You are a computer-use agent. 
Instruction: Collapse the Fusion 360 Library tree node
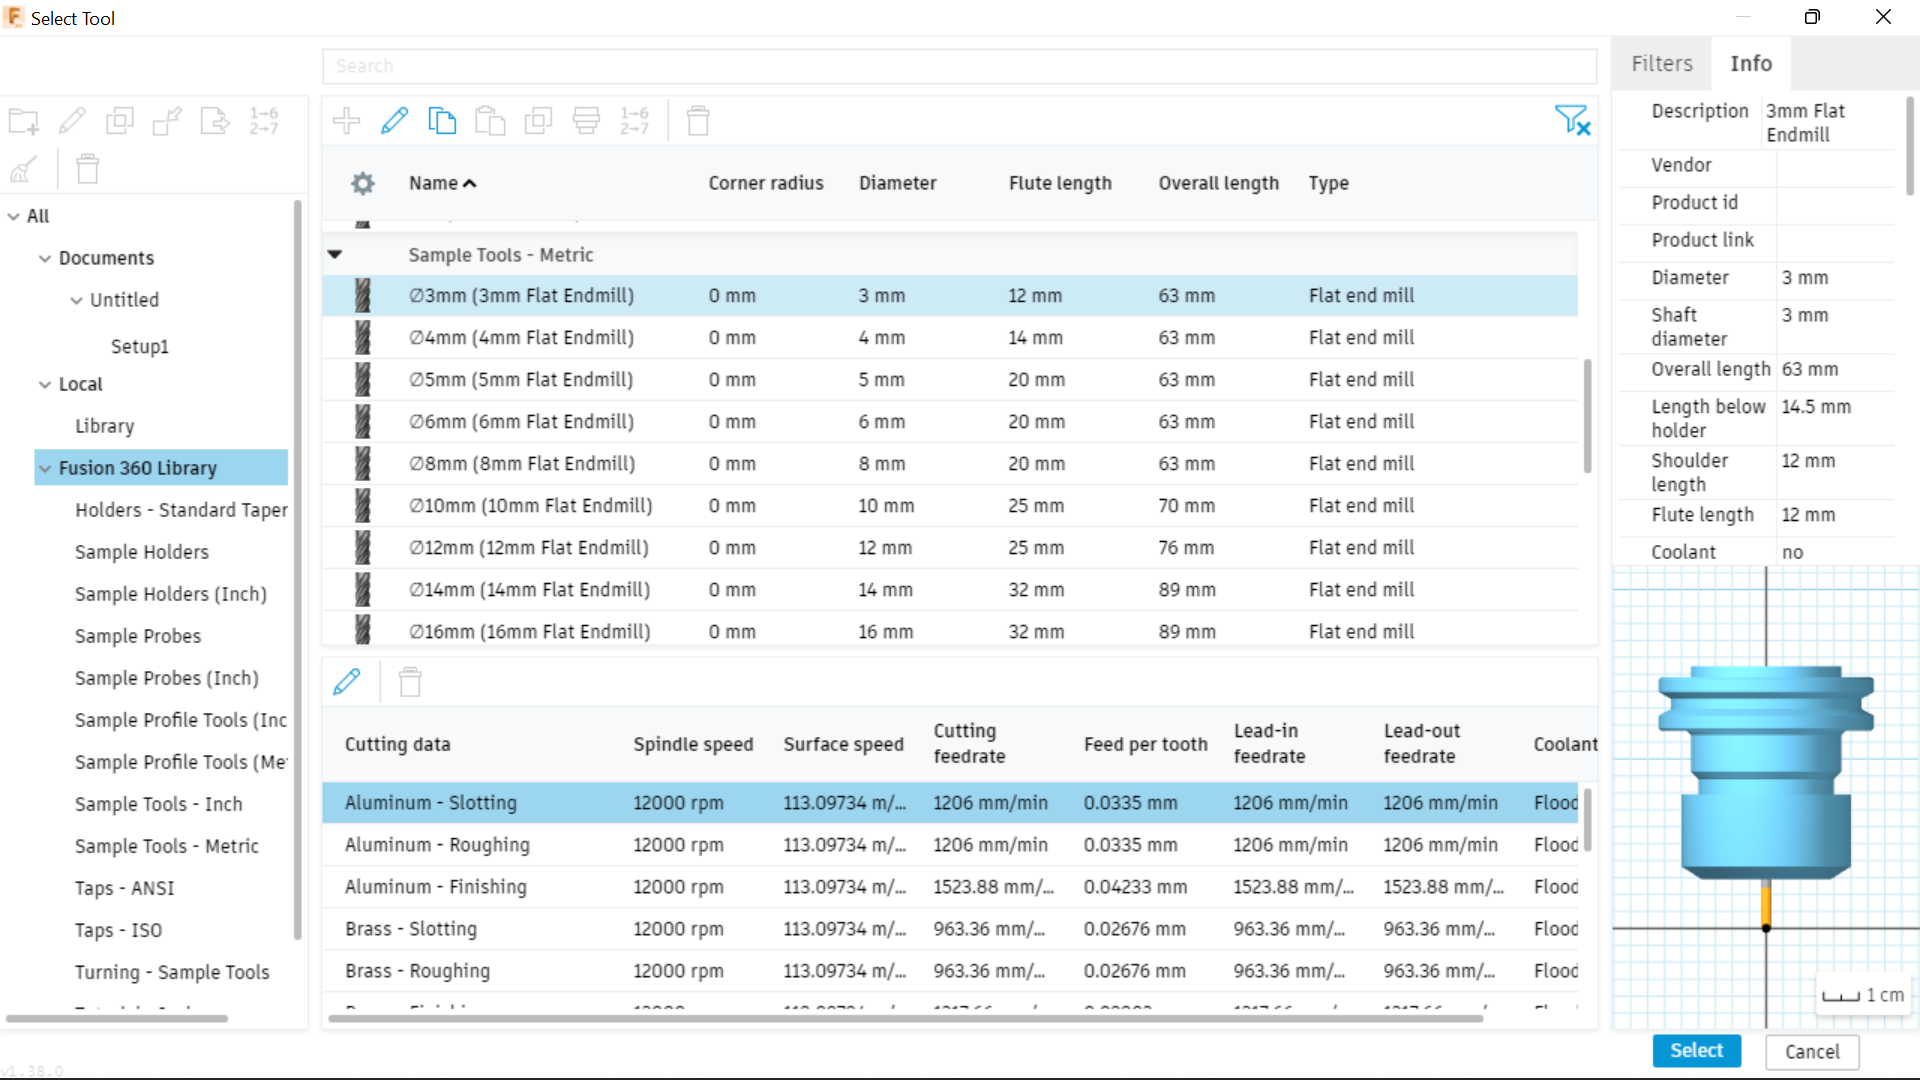[x=45, y=467]
